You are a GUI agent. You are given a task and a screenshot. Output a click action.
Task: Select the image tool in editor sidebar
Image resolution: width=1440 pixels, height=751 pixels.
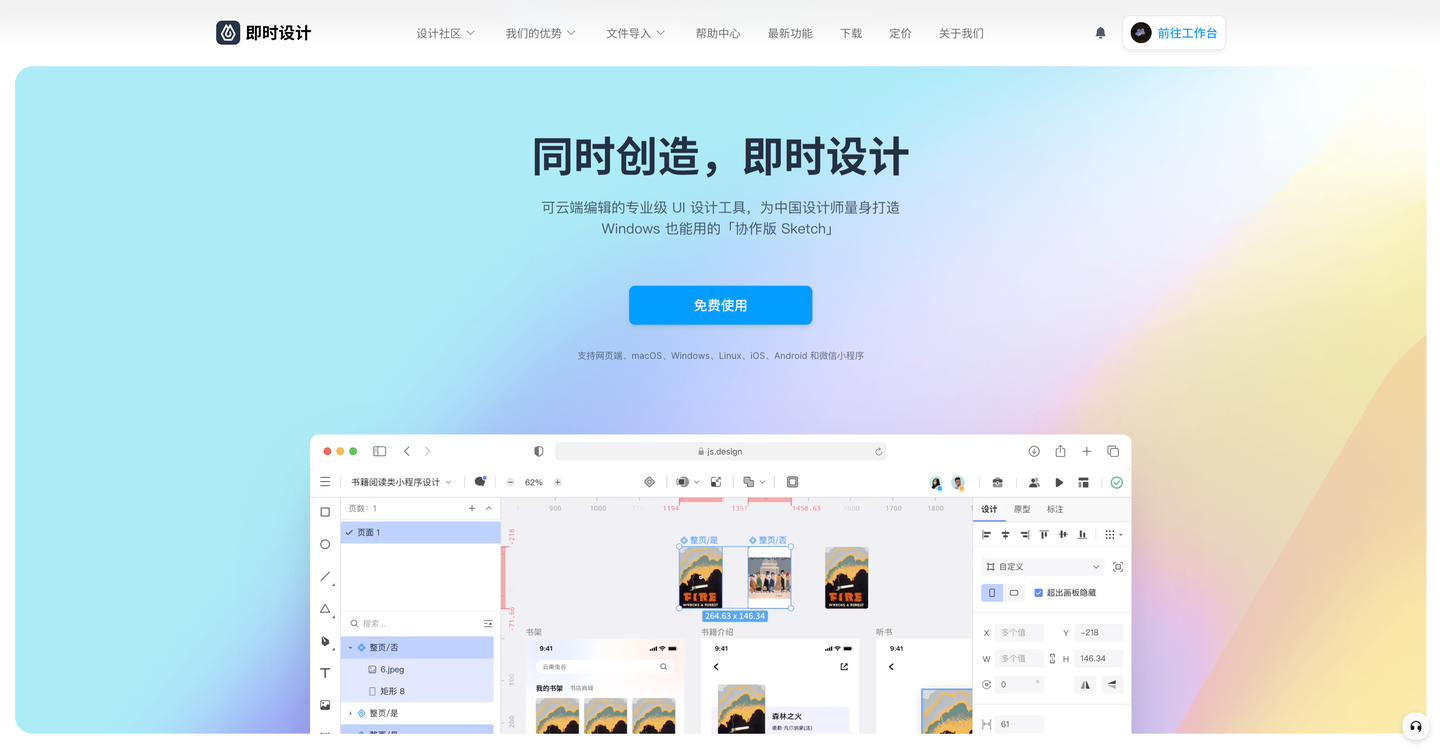tap(325, 705)
